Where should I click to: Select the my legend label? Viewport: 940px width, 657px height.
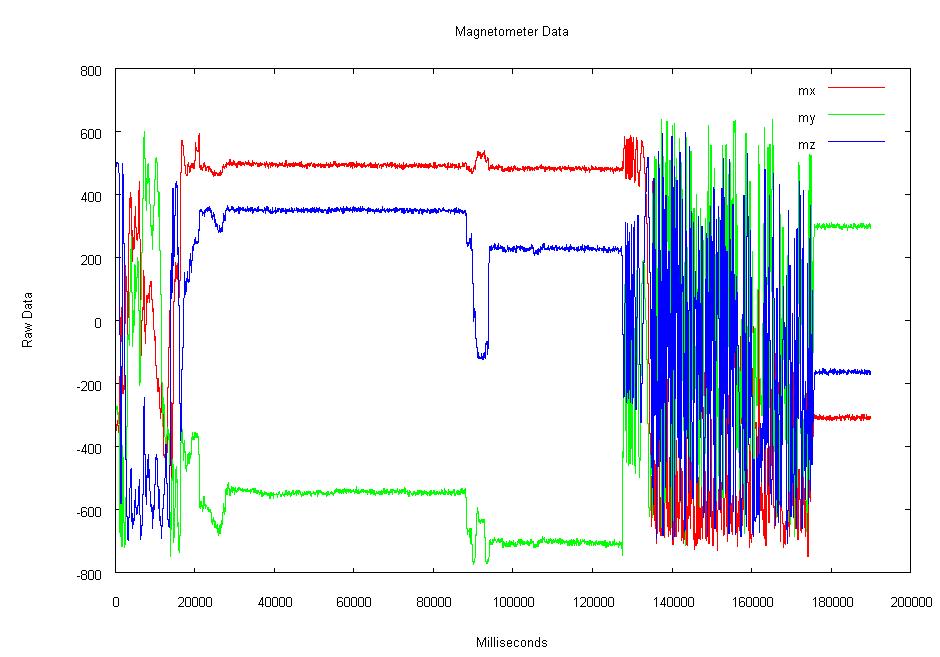pos(806,118)
